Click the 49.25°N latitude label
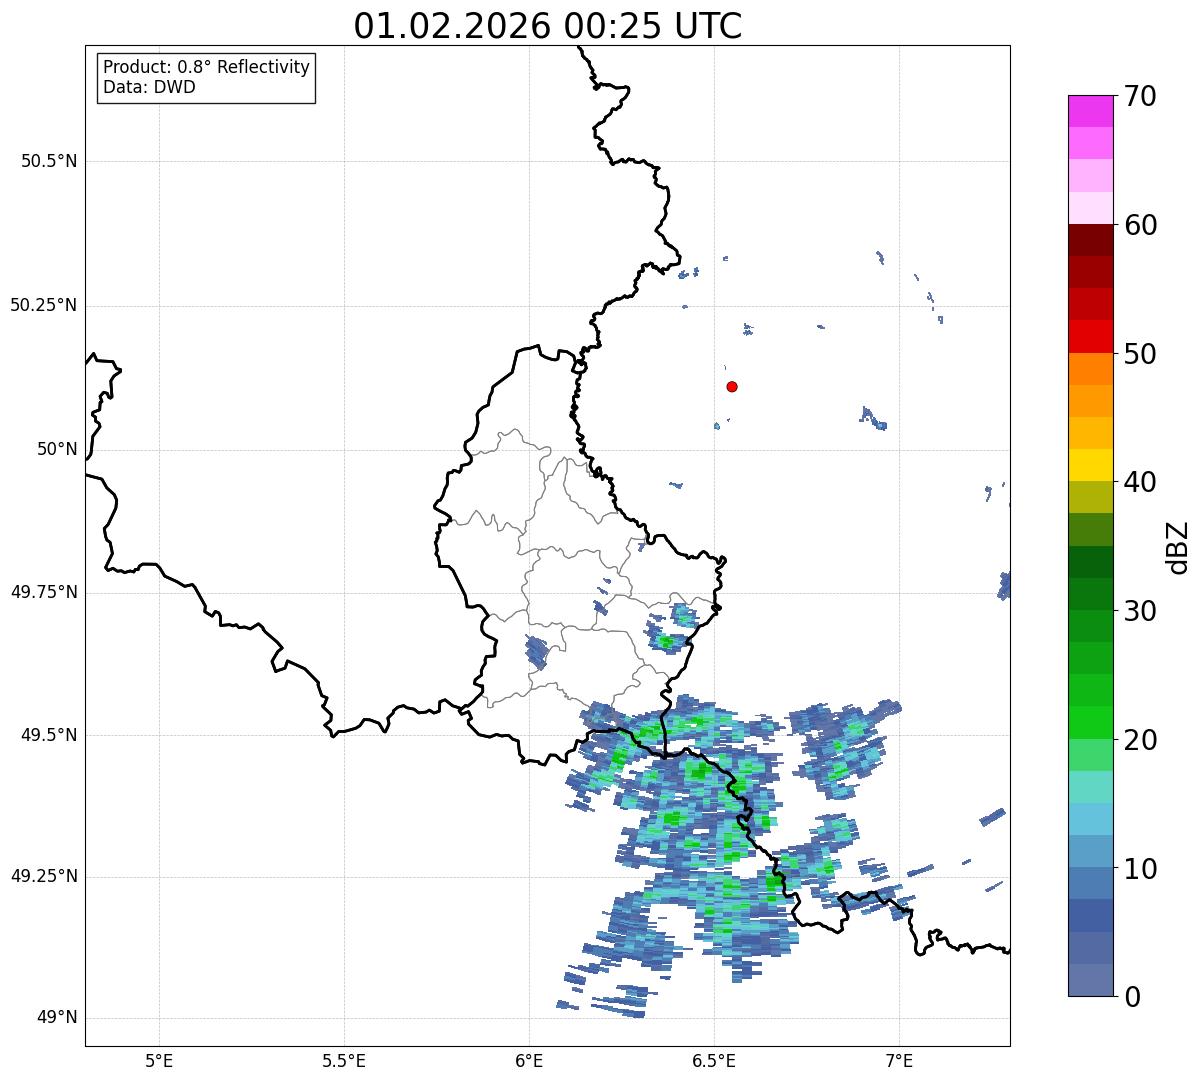 coord(44,876)
